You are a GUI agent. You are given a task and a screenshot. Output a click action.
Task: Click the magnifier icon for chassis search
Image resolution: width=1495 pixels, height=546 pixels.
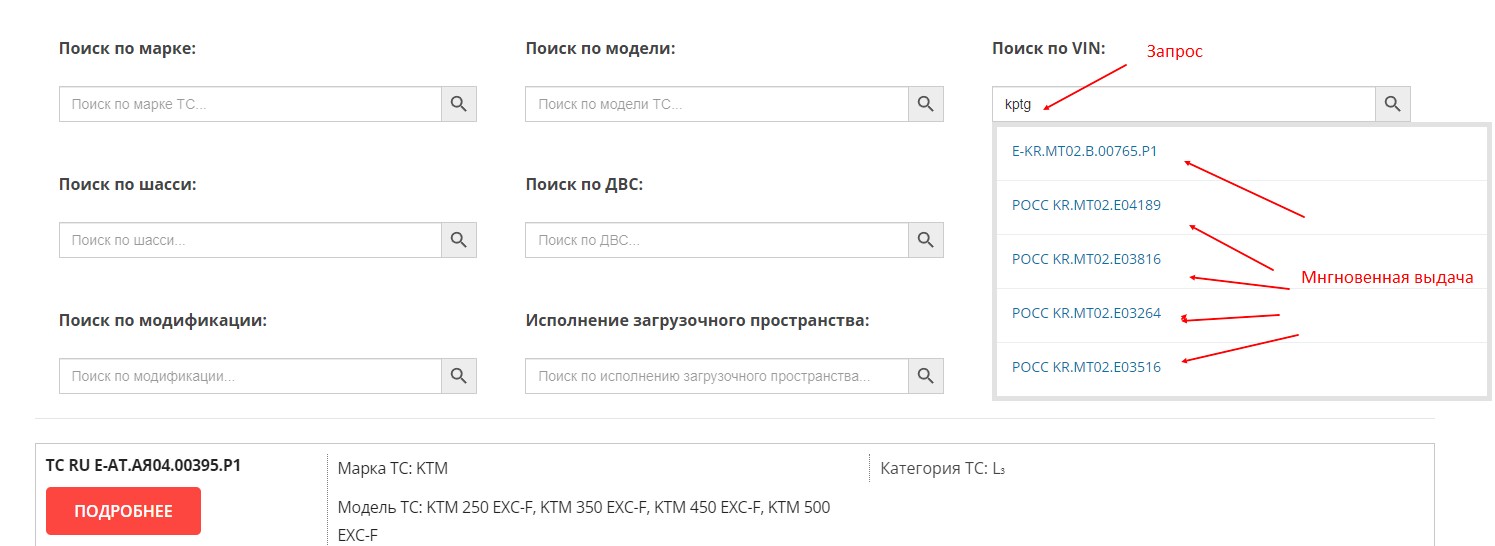pyautogui.click(x=458, y=240)
